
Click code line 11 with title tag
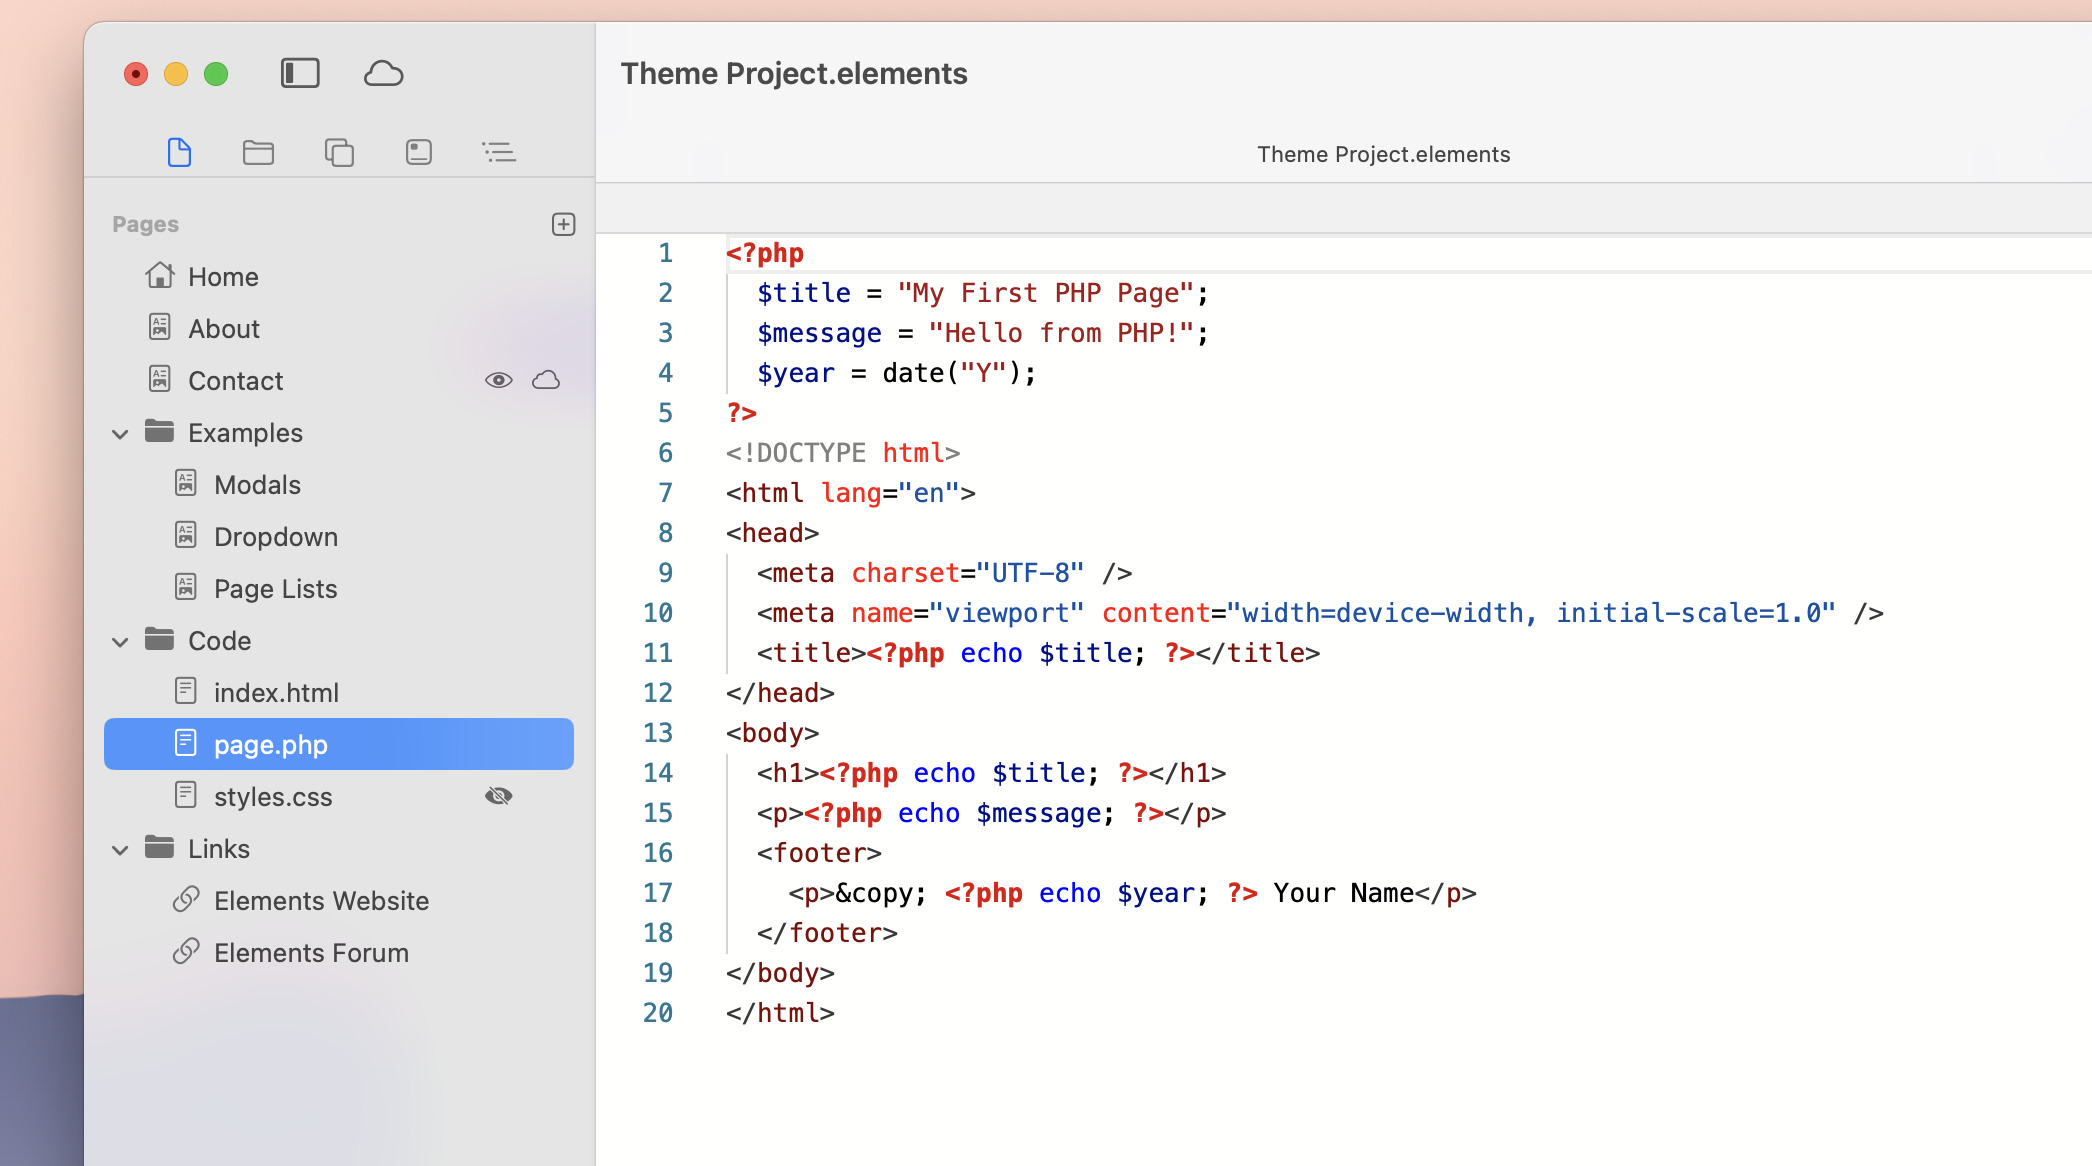pyautogui.click(x=1038, y=653)
